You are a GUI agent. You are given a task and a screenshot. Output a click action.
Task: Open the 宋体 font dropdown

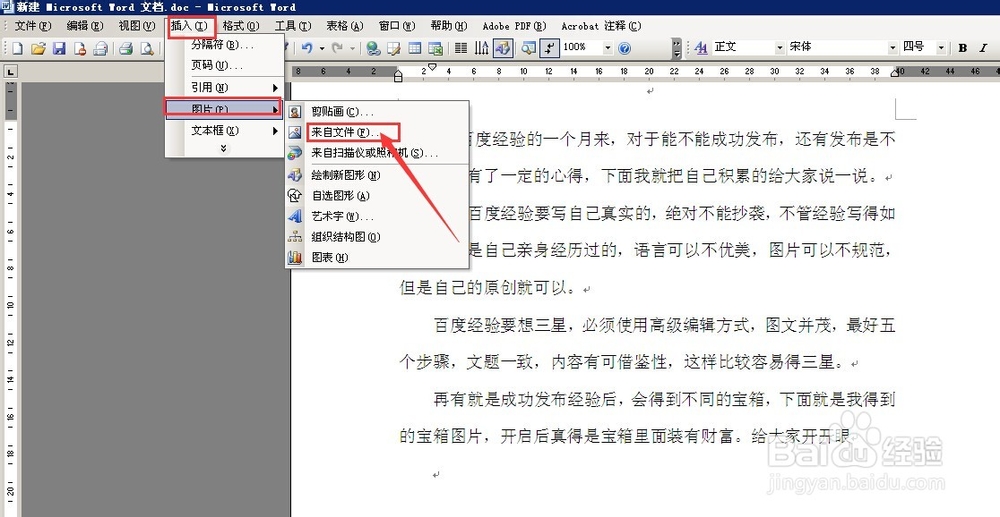pos(893,48)
